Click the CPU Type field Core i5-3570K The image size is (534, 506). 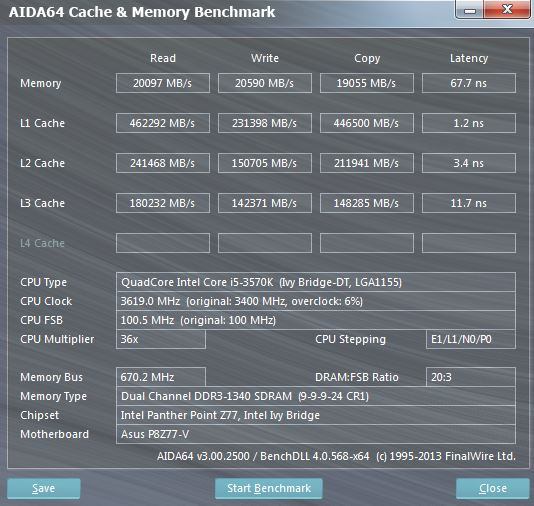tap(316, 282)
